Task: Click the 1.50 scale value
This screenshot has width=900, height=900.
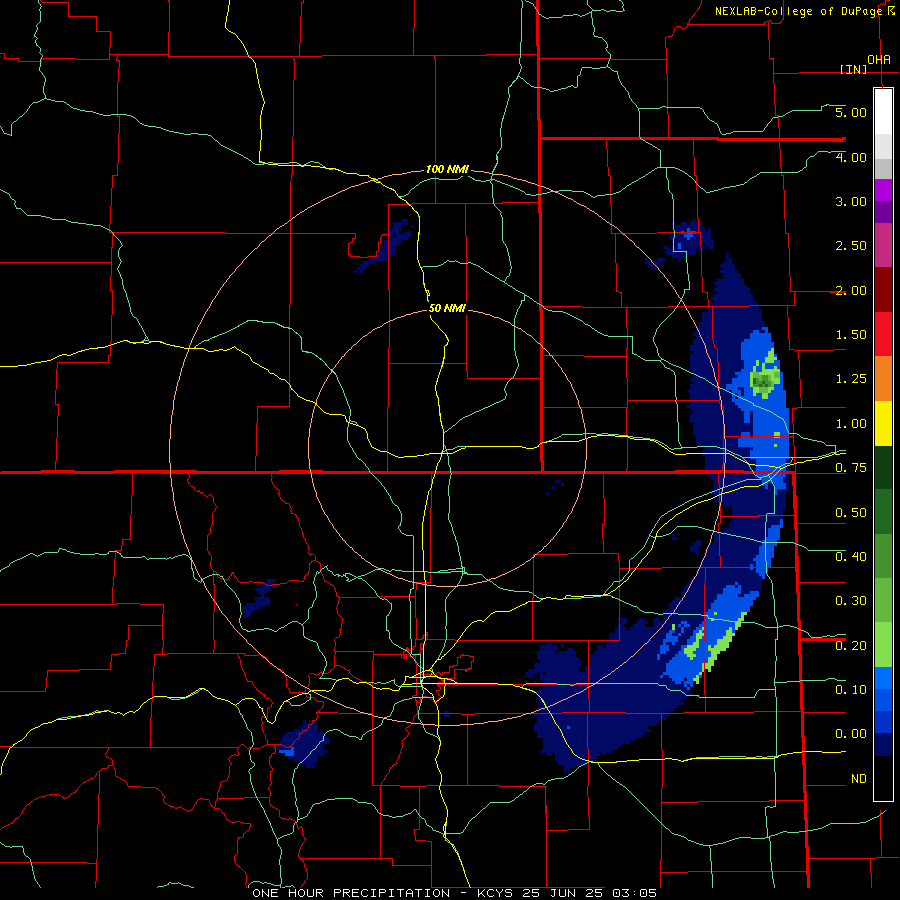Action: pos(851,335)
